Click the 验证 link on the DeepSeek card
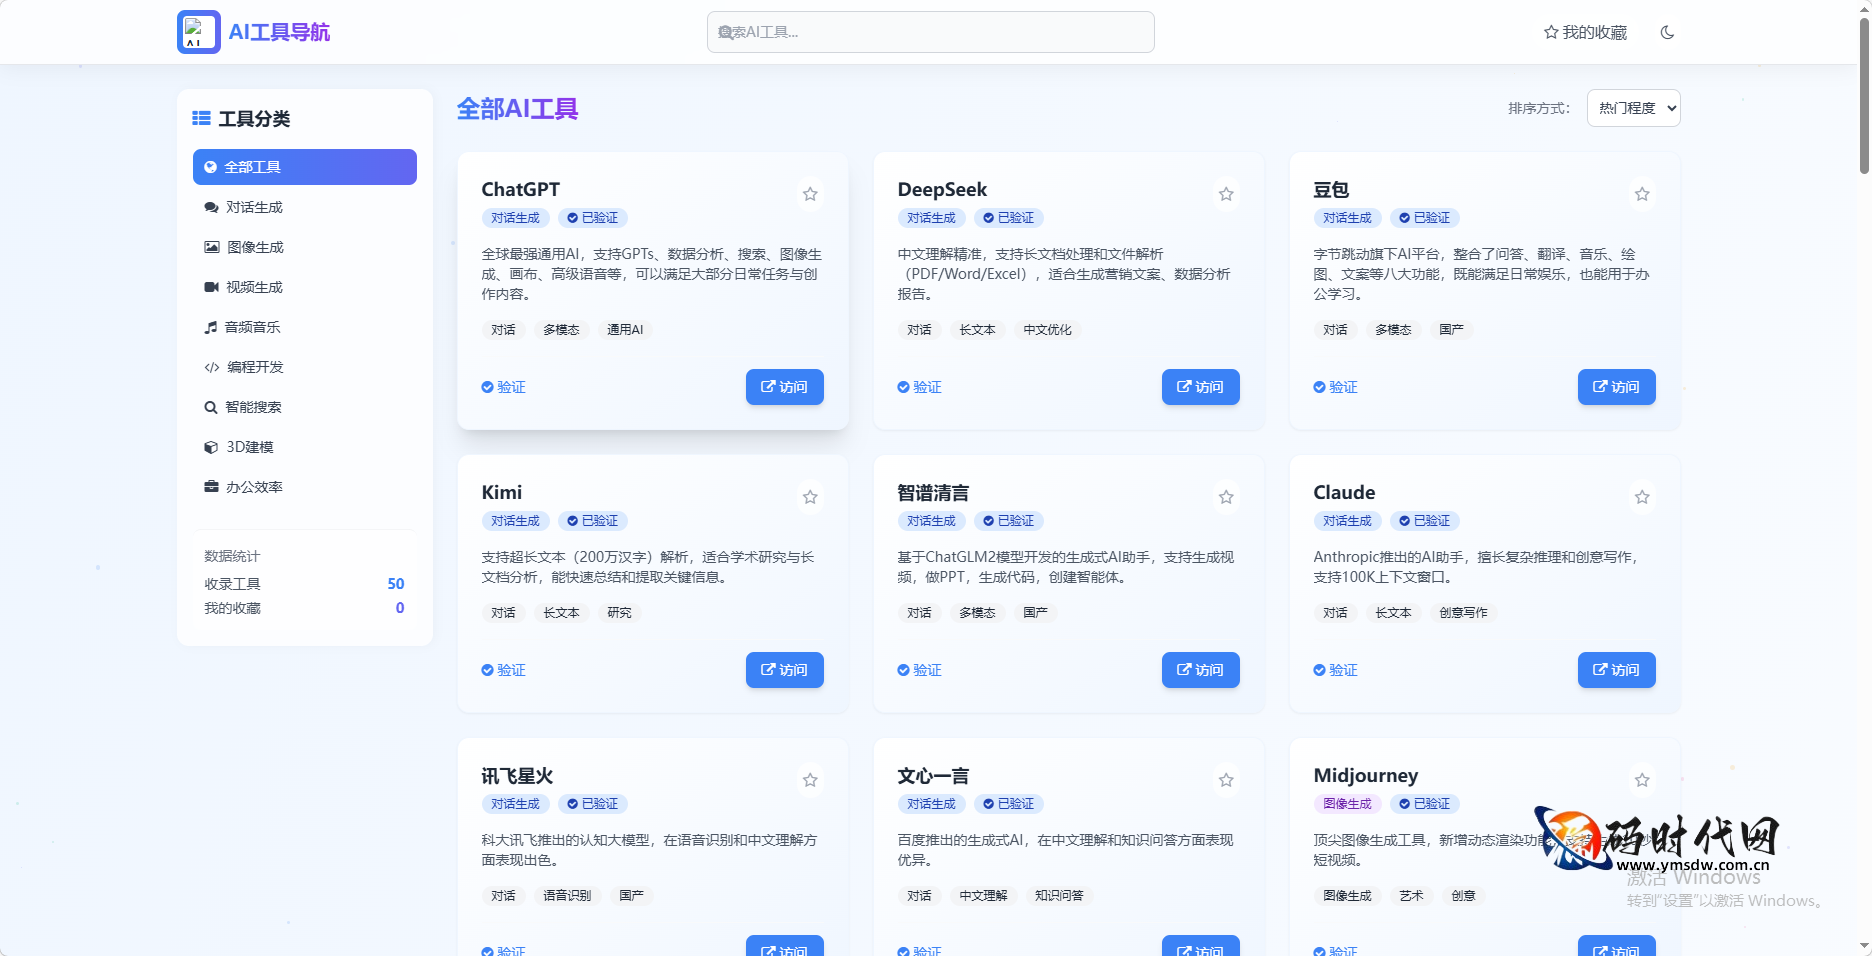 pos(919,387)
